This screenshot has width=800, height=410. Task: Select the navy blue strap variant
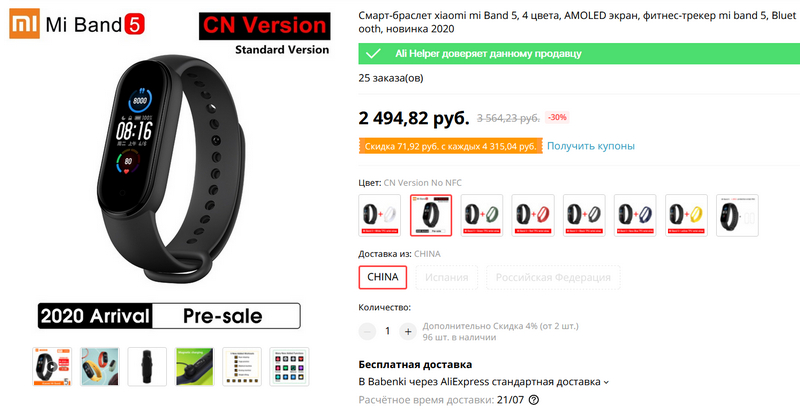[635, 215]
